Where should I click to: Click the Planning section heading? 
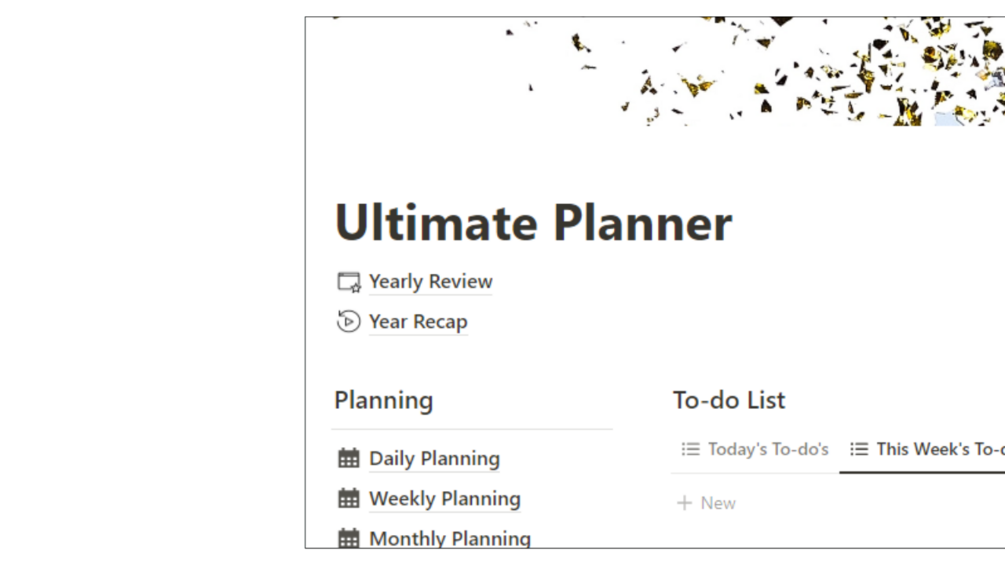coord(384,400)
